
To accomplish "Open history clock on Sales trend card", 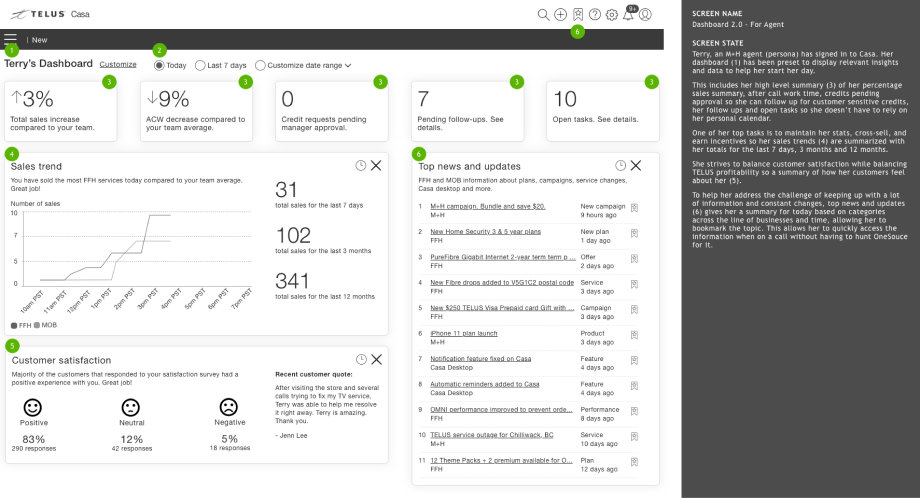I will coord(361,166).
